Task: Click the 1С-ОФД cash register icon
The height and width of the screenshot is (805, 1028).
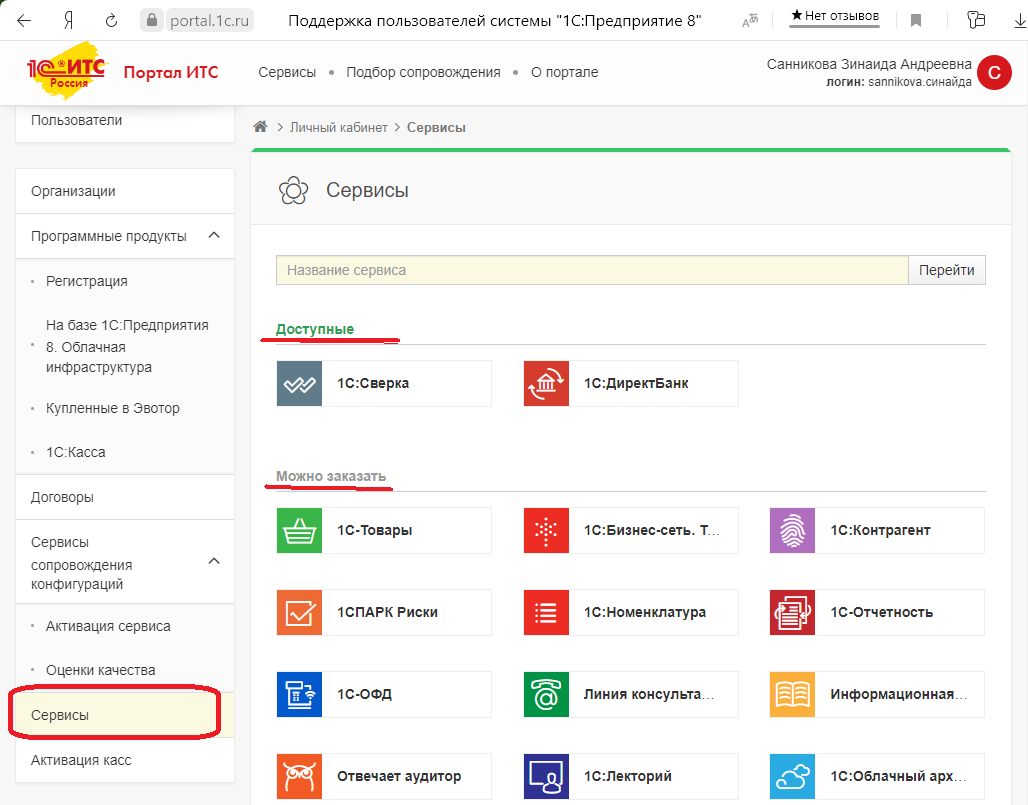Action: [x=300, y=694]
